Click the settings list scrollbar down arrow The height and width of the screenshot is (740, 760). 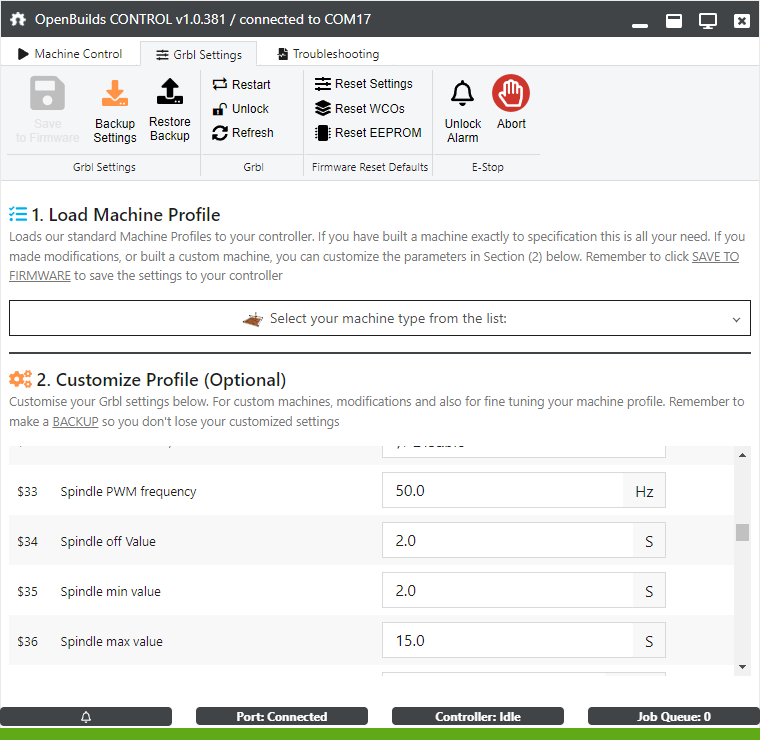point(742,666)
